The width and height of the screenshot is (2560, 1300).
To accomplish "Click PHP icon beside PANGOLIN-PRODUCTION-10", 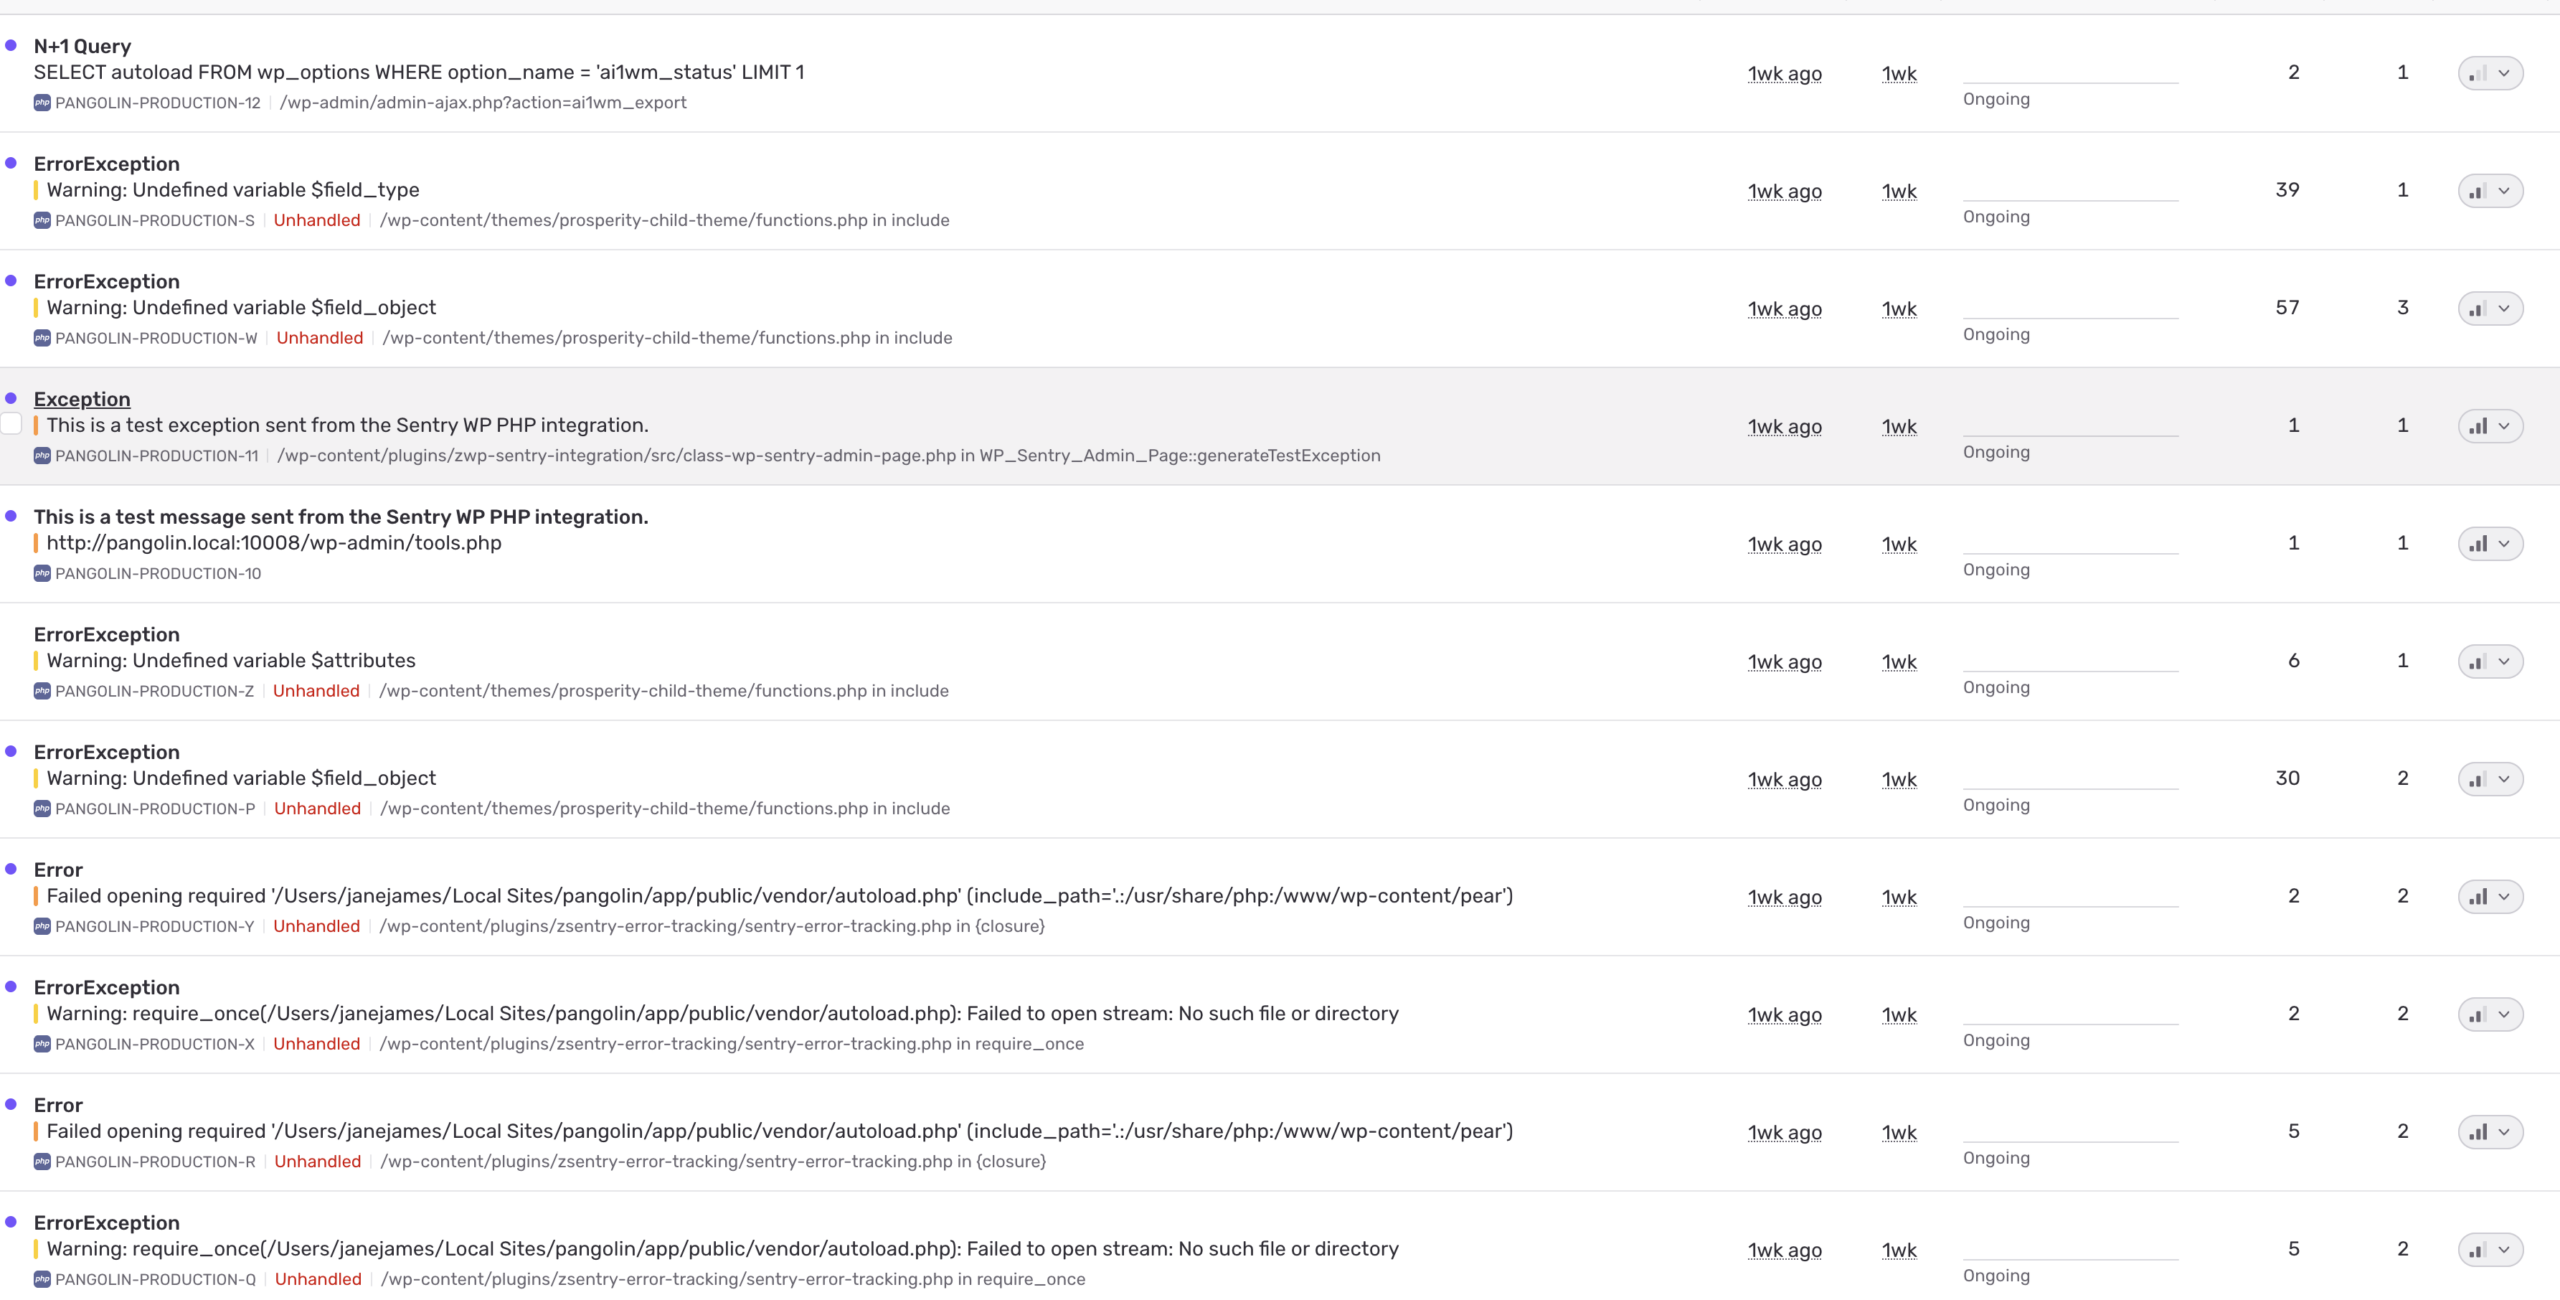I will (x=42, y=574).
